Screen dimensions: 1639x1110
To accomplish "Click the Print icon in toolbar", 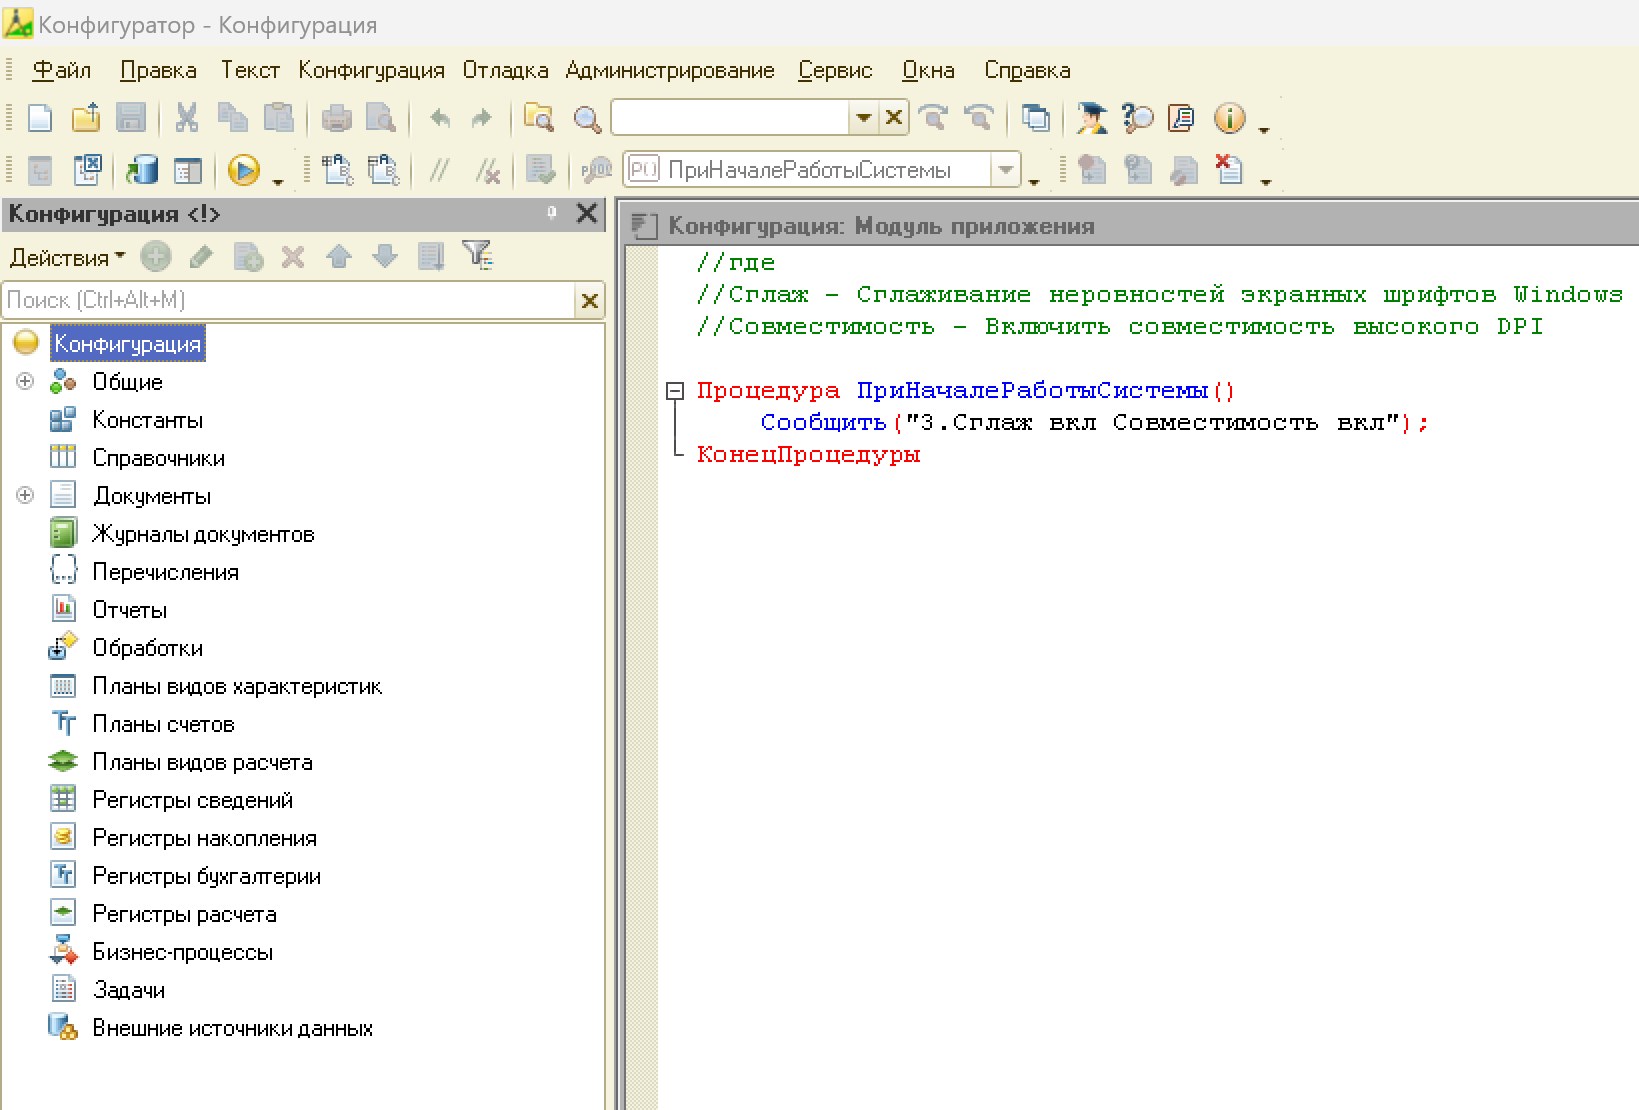I will (x=336, y=119).
